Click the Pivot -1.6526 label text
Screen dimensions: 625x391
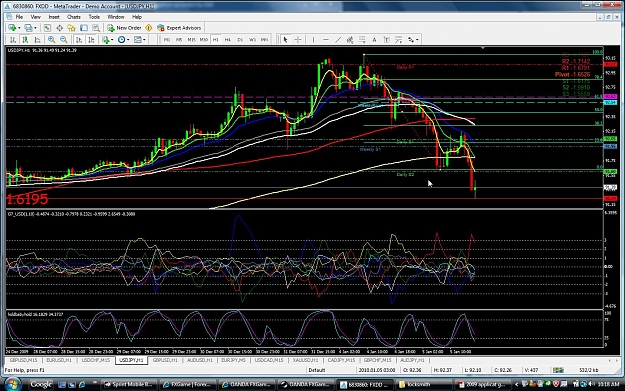click(572, 75)
